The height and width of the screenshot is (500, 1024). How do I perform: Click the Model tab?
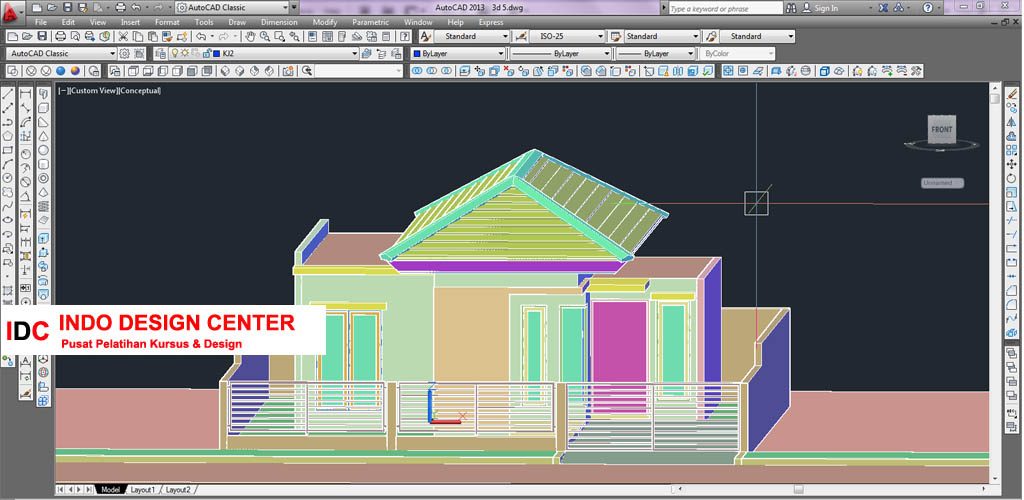click(x=110, y=490)
